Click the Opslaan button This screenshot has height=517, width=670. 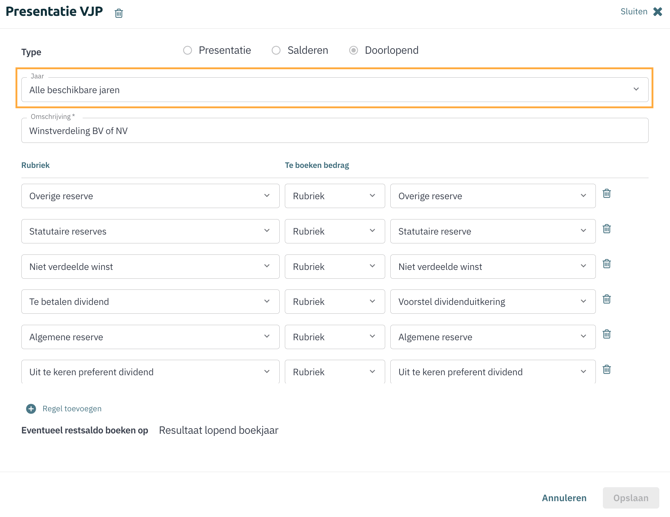tap(630, 498)
